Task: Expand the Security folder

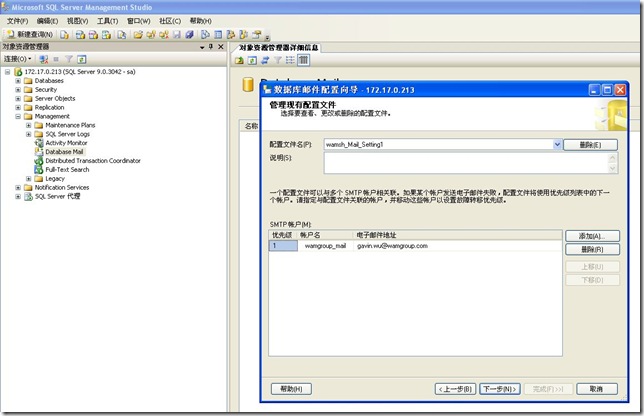Action: tap(18, 90)
